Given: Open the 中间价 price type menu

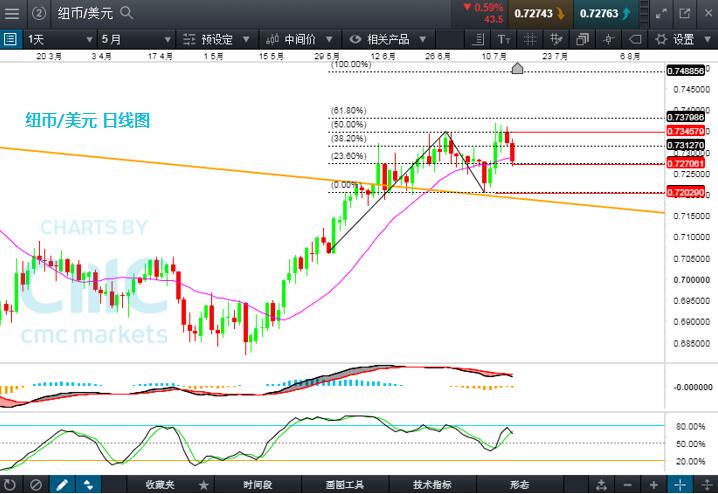Looking at the screenshot, I should click(298, 39).
